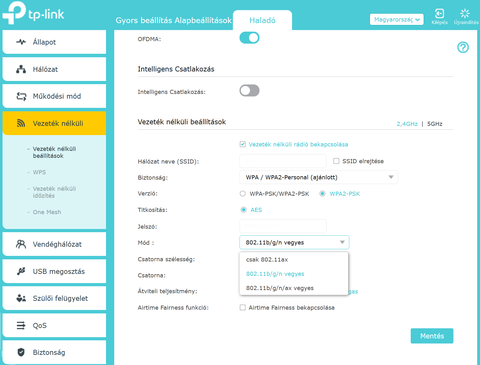Viewport: 480px width, 365px height.
Task: Click the Újraindítás reboot icon
Action: click(465, 14)
